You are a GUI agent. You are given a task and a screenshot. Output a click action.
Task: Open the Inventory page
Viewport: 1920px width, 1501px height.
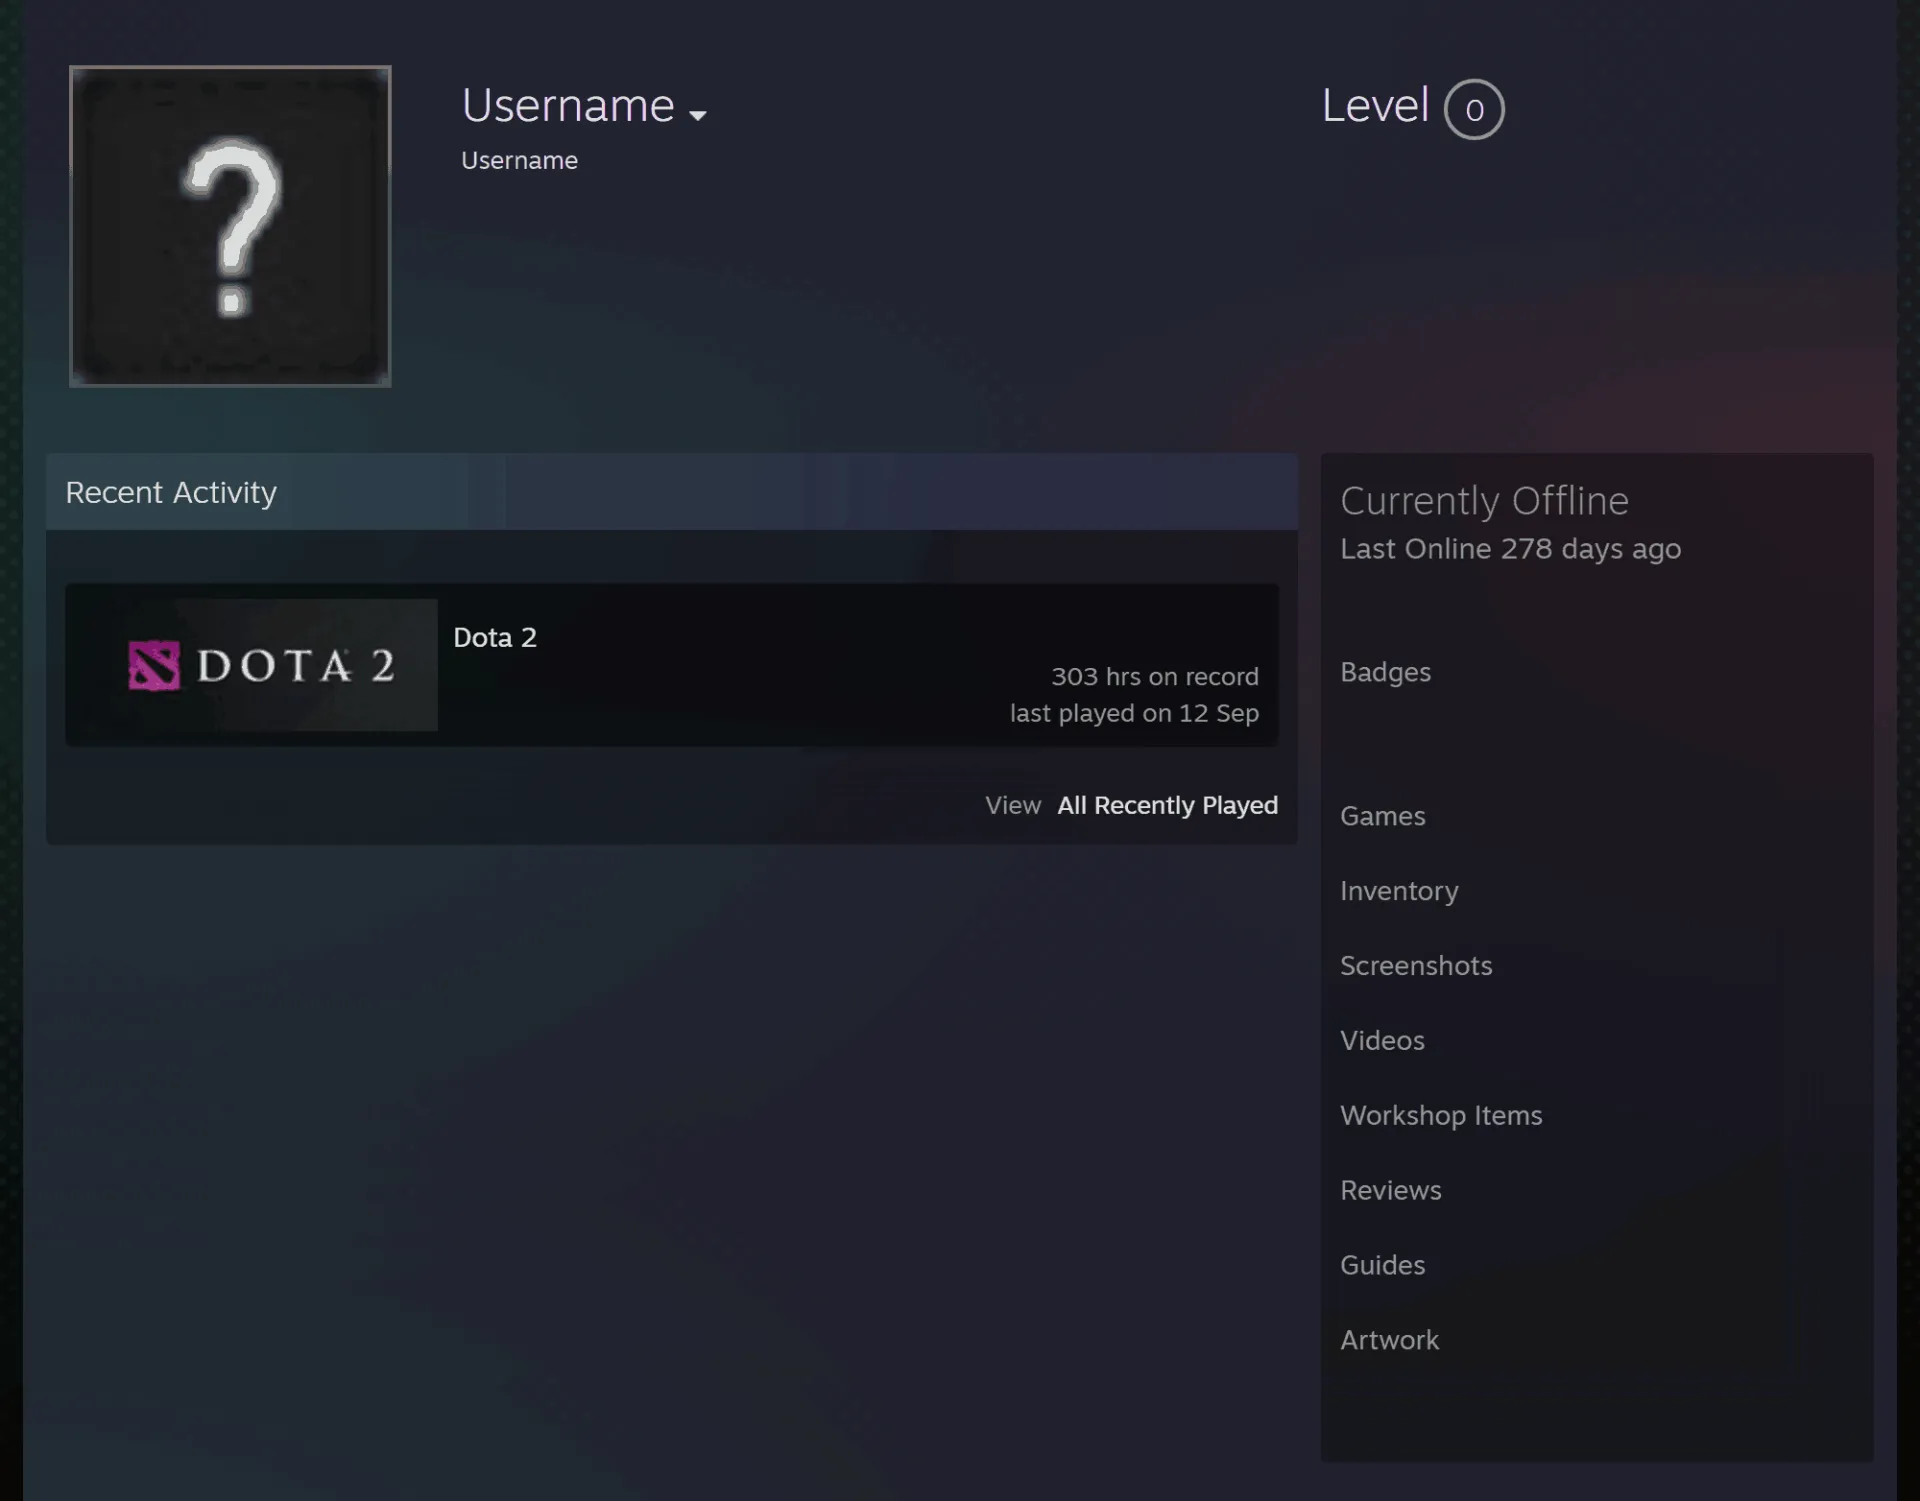pyautogui.click(x=1399, y=891)
